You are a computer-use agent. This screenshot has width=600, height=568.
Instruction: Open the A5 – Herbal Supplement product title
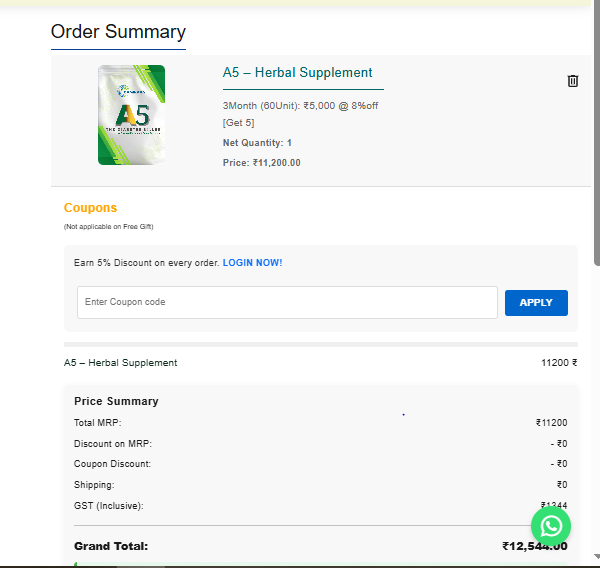click(x=297, y=72)
